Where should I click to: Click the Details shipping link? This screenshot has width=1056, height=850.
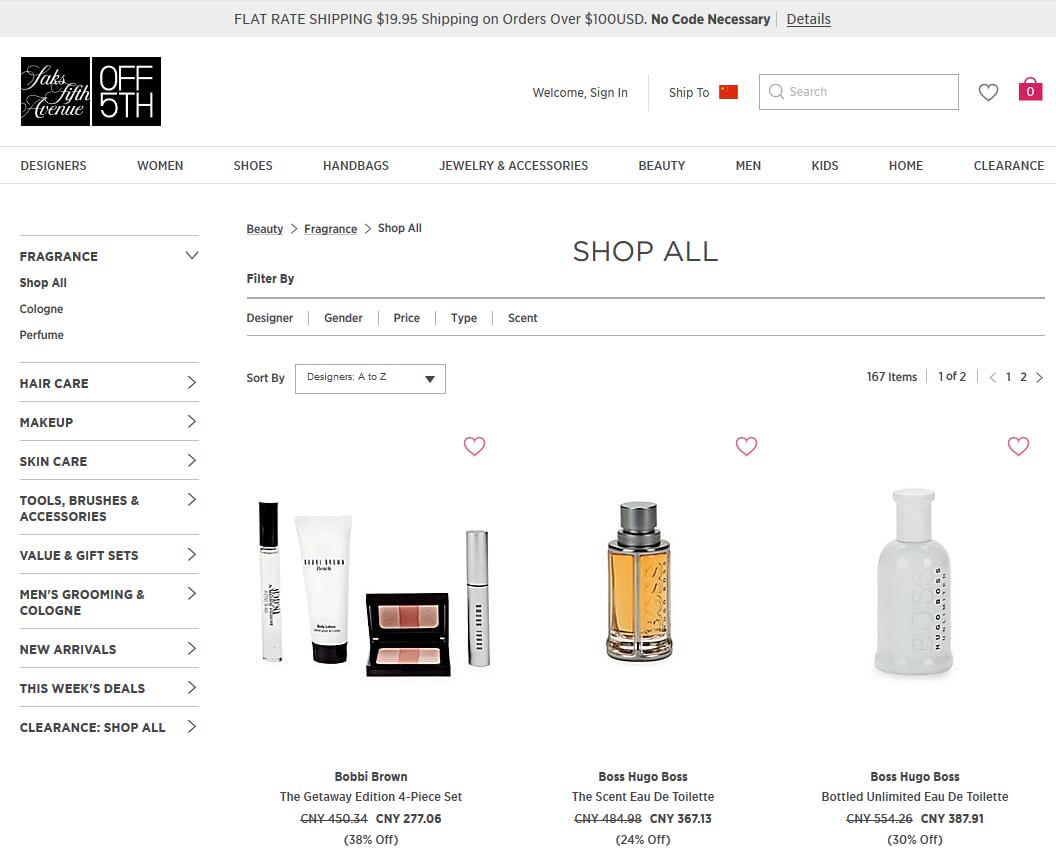(x=809, y=20)
